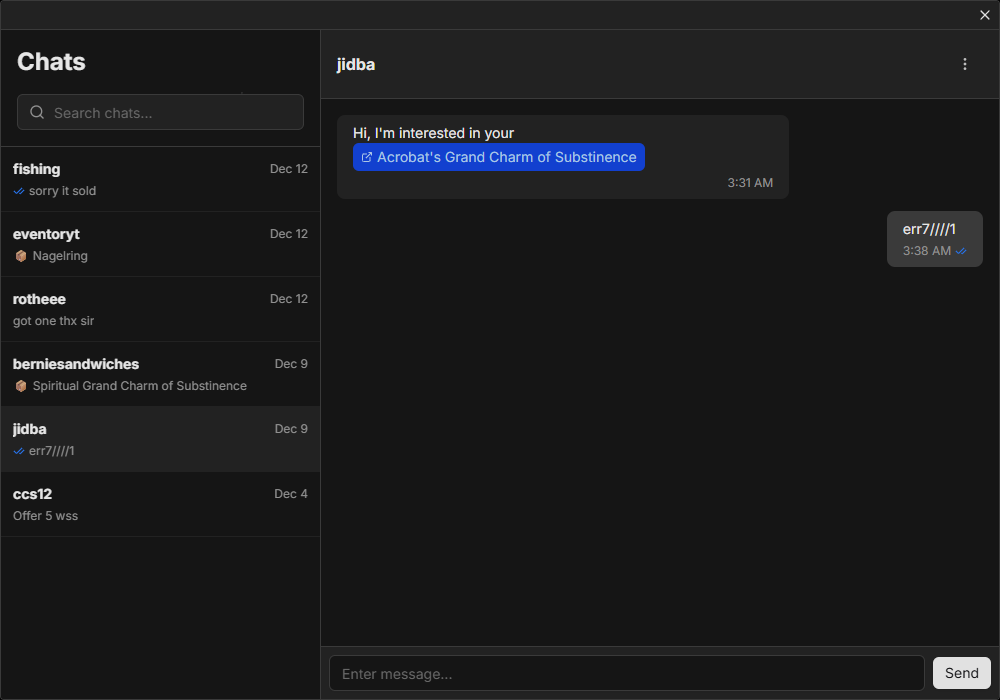Click the jidba header name

point(356,65)
